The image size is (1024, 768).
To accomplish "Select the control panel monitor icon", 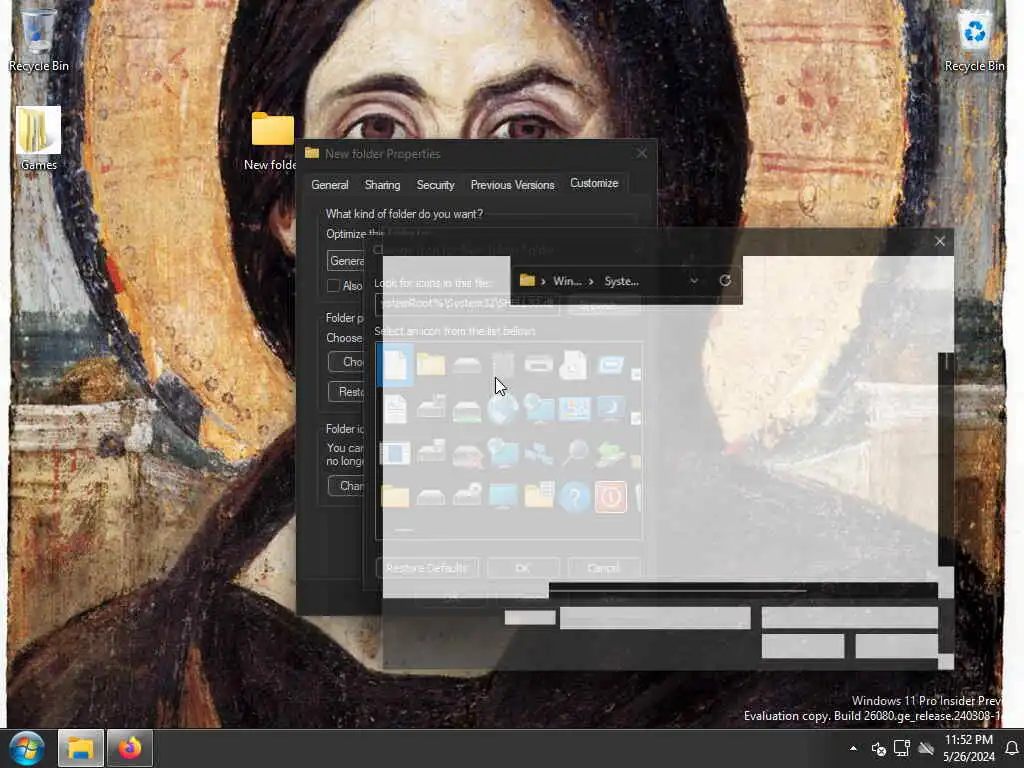I will pos(574,409).
